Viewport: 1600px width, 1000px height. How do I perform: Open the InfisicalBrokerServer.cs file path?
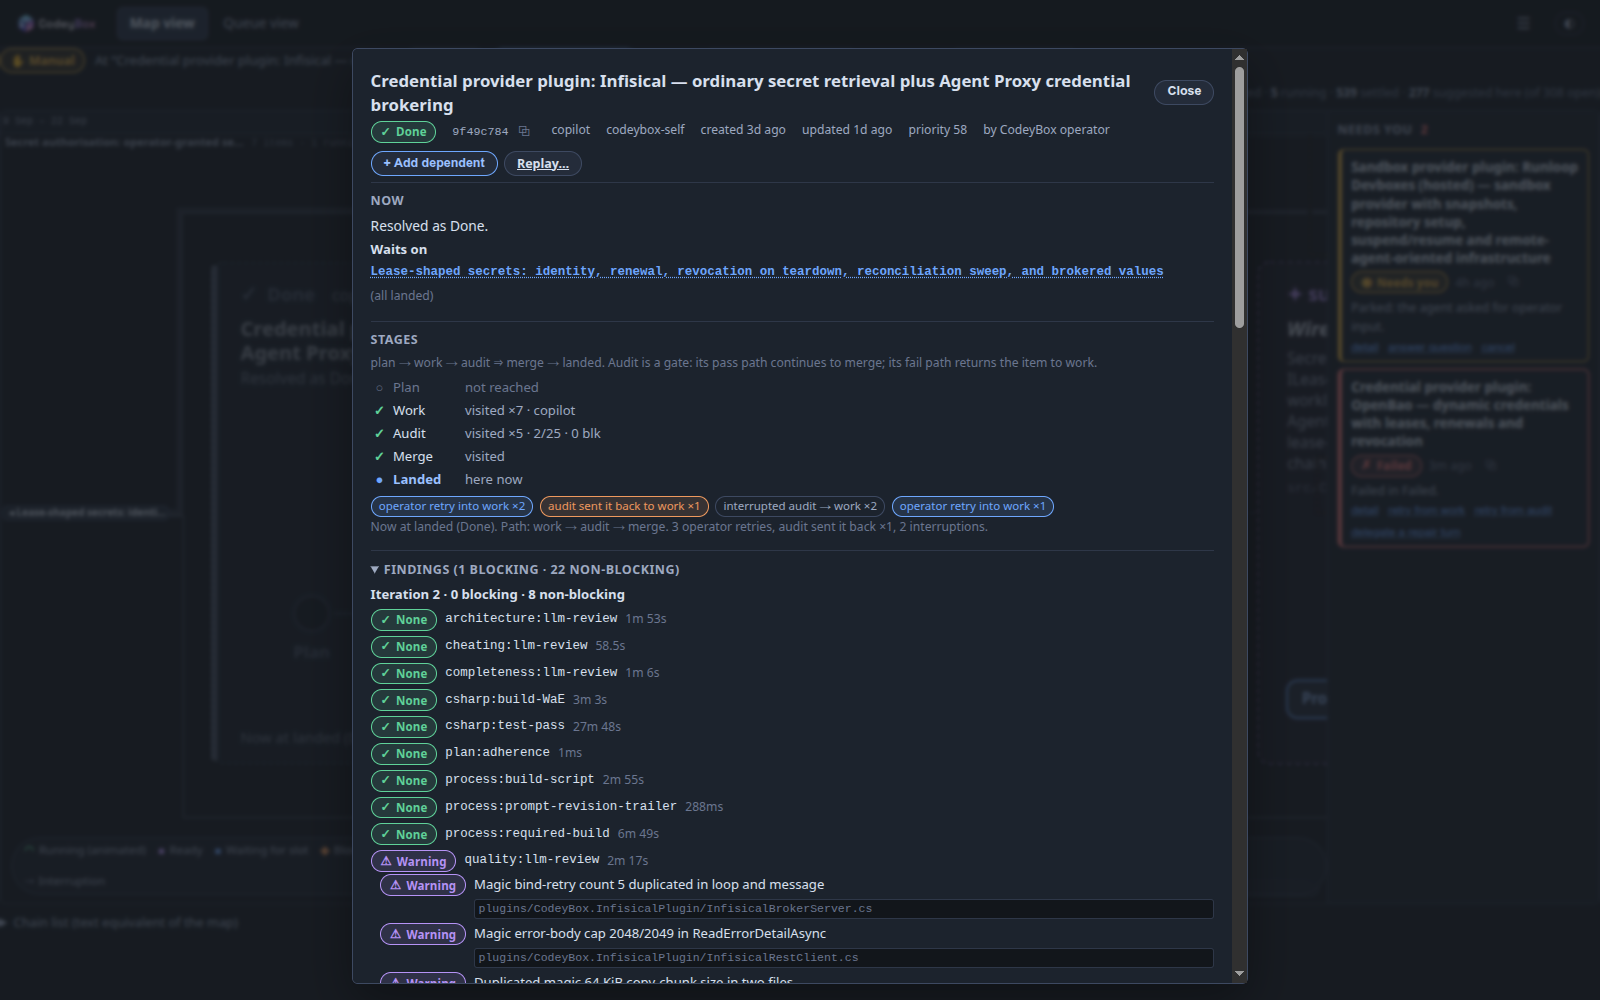[843, 909]
